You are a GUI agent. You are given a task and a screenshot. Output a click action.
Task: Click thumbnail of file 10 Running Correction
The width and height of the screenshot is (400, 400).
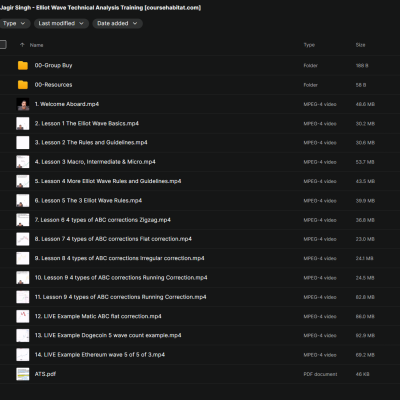tap(23, 278)
